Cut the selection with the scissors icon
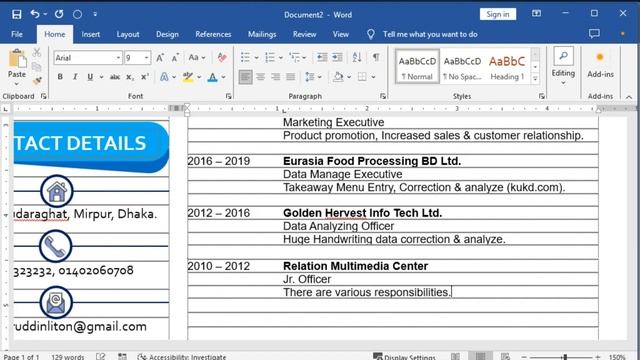Screen dimensions: 640x360 [37, 52]
